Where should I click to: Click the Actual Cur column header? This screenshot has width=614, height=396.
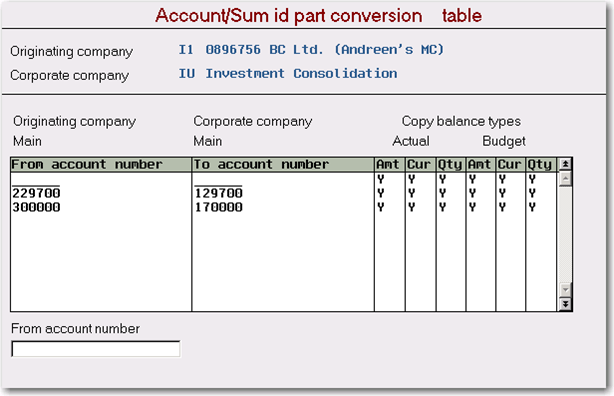coord(421,165)
